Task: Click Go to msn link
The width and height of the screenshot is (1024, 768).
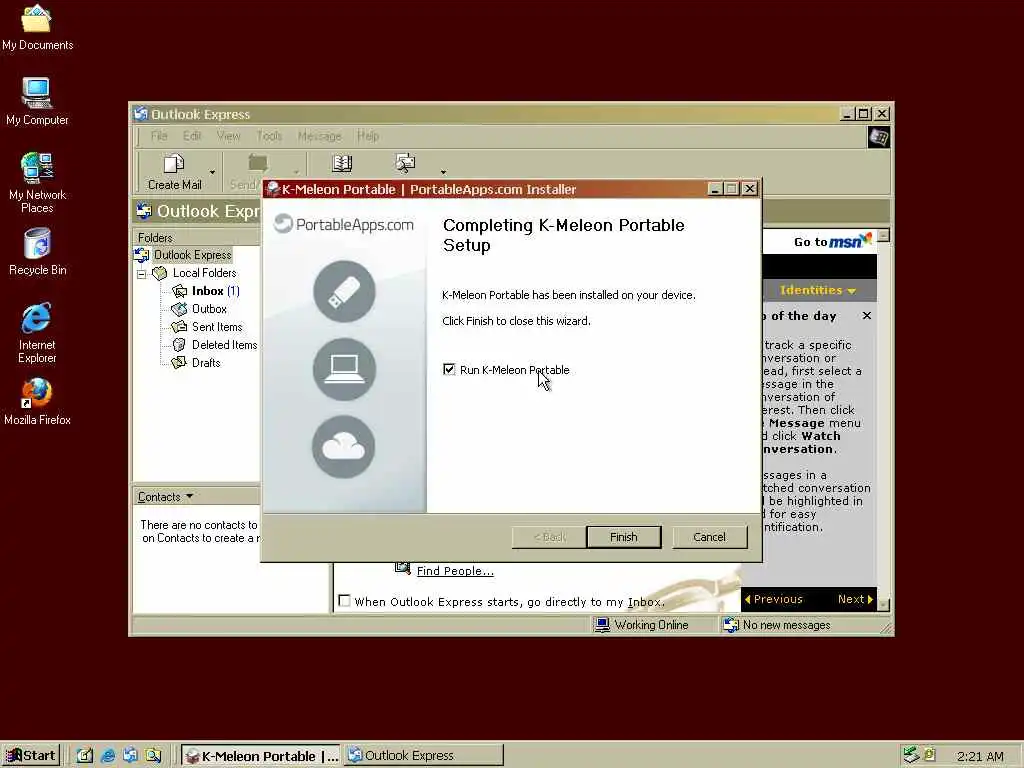Action: pos(833,241)
